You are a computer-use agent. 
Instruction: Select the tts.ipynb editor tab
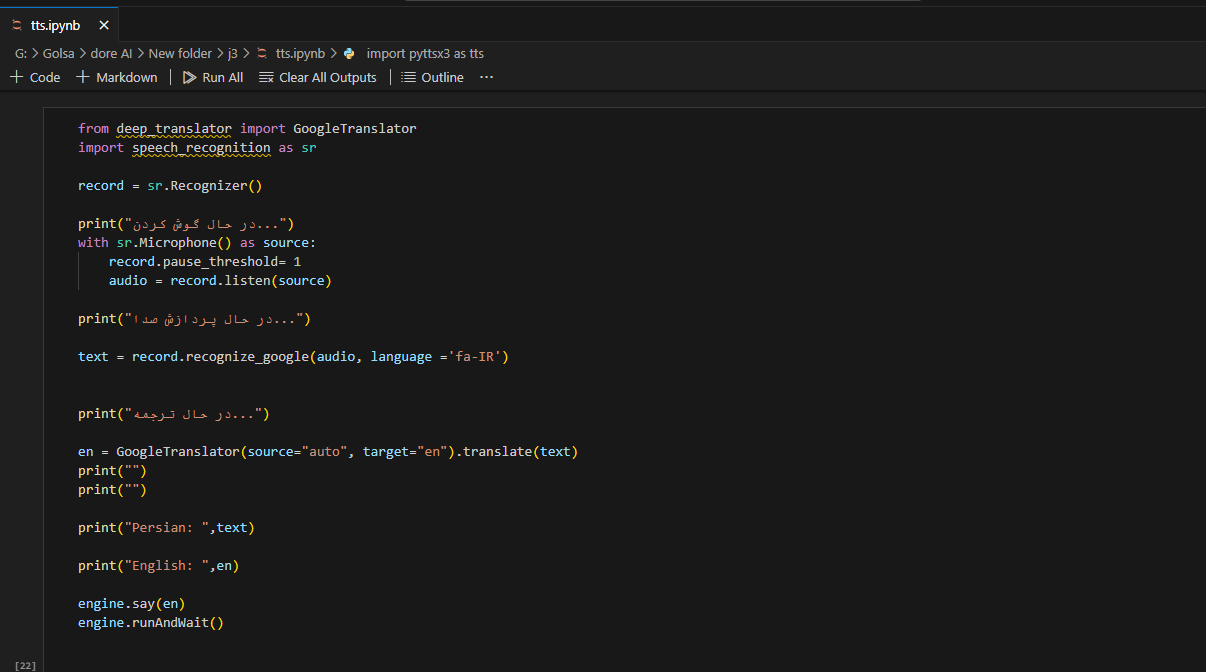click(x=55, y=23)
